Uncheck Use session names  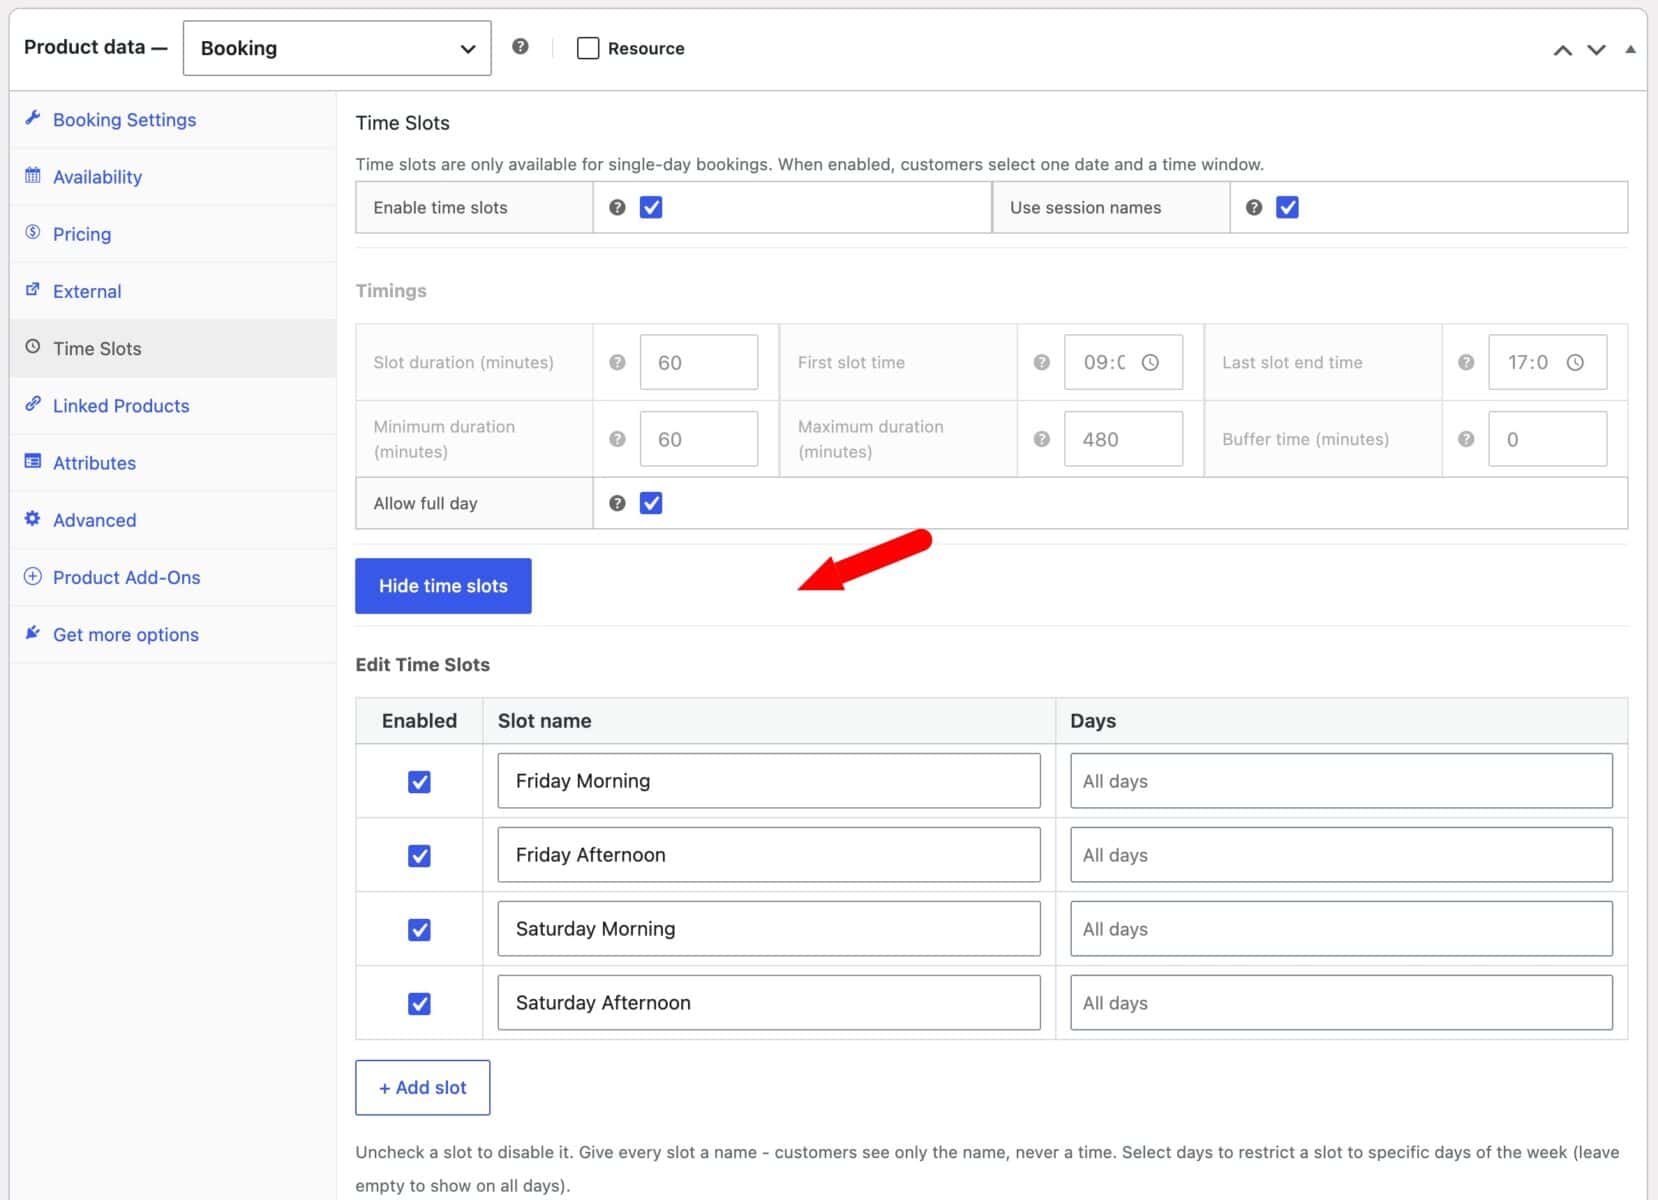[1287, 207]
